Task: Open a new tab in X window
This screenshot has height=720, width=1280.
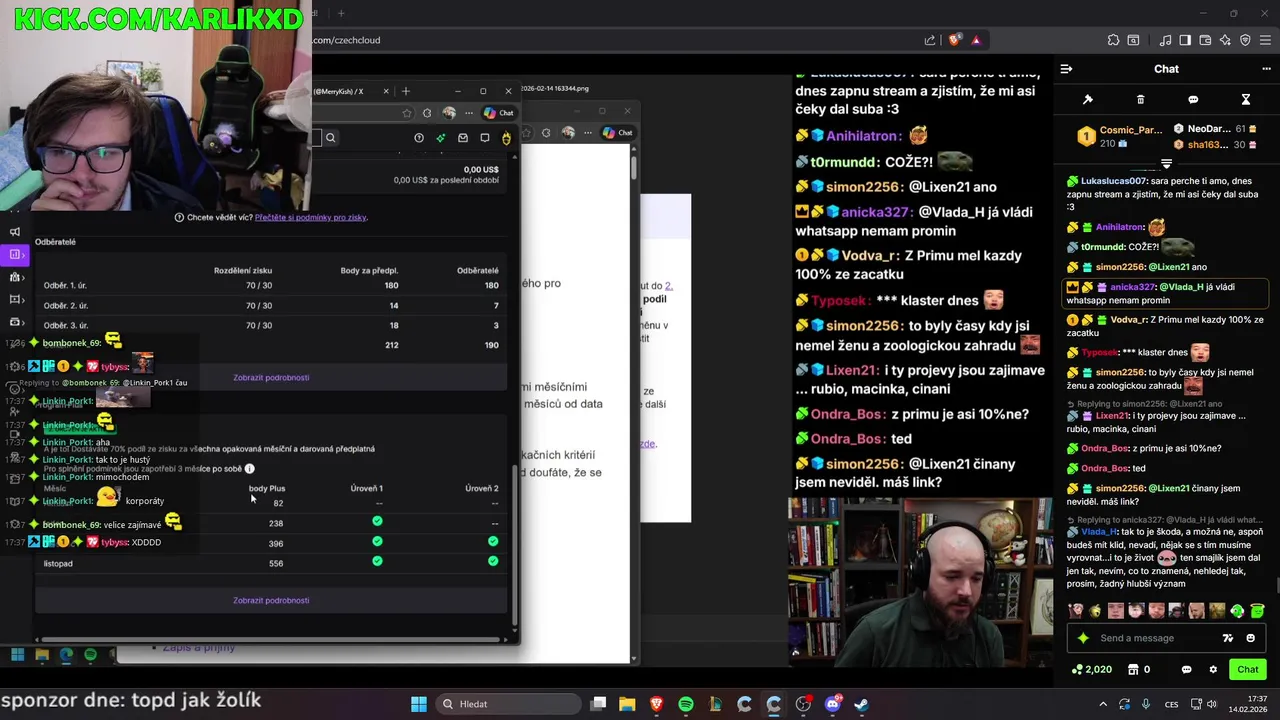Action: pos(405,91)
